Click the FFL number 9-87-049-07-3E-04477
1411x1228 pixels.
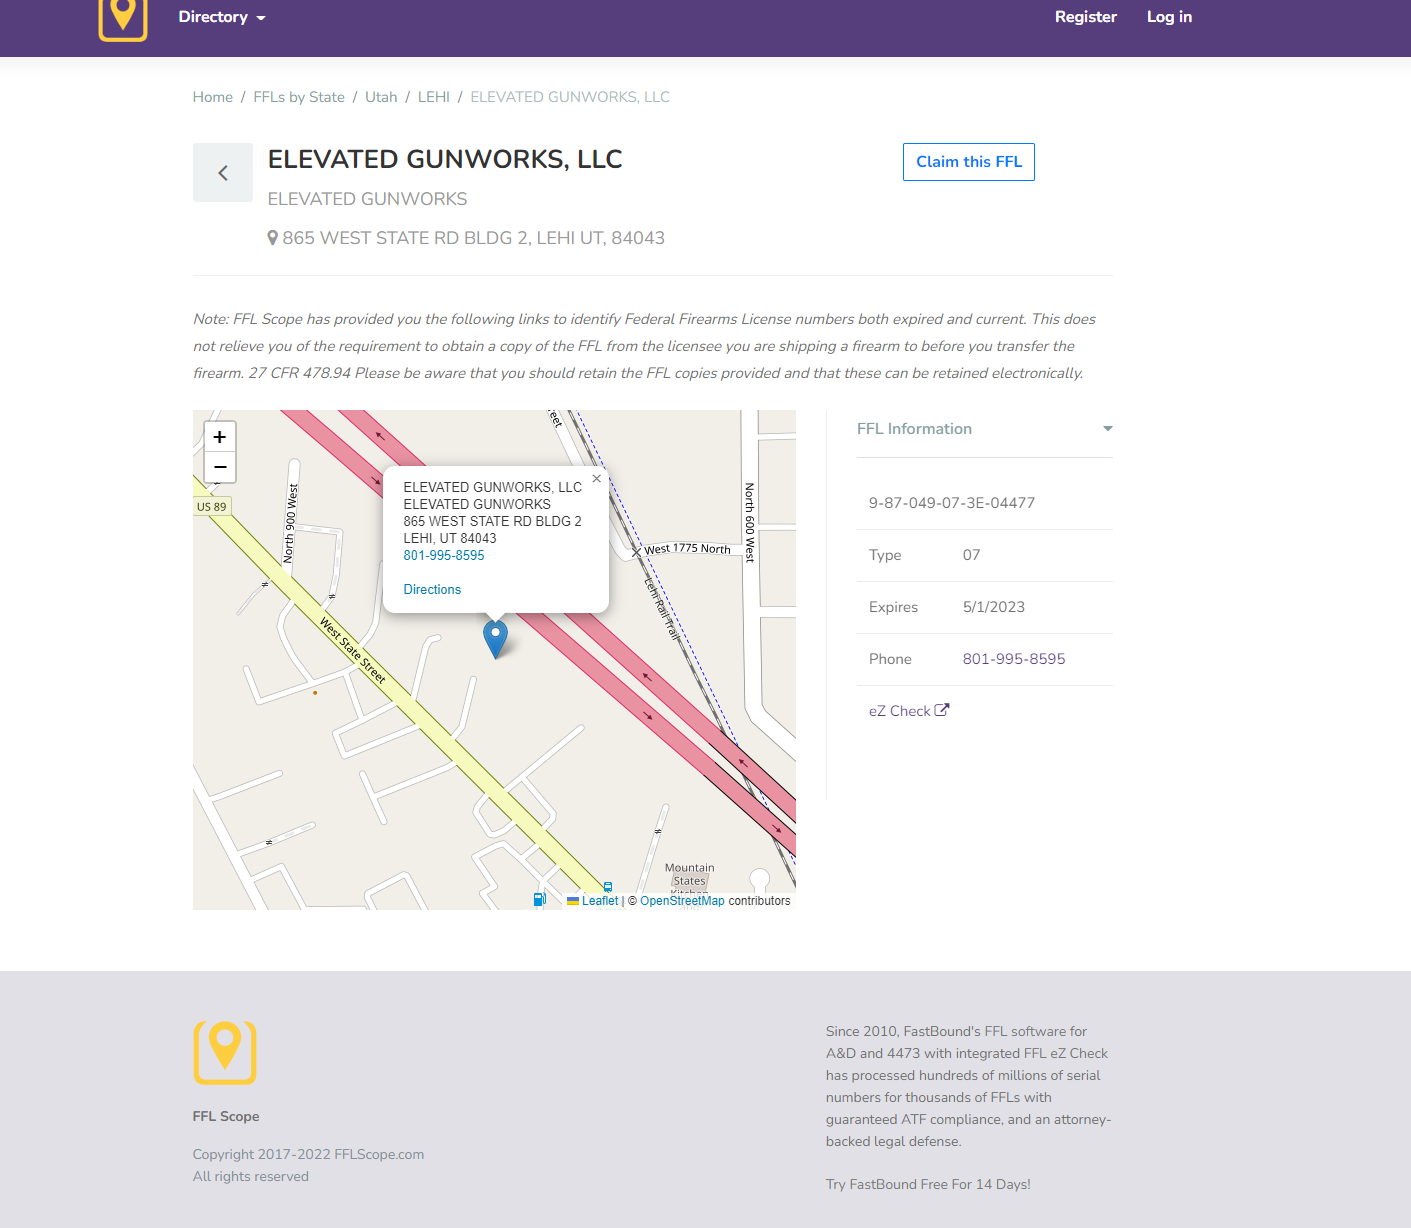tap(952, 503)
